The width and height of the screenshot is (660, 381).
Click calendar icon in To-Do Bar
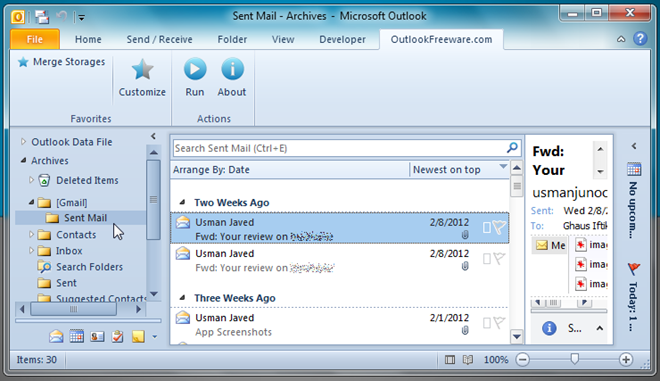click(634, 169)
